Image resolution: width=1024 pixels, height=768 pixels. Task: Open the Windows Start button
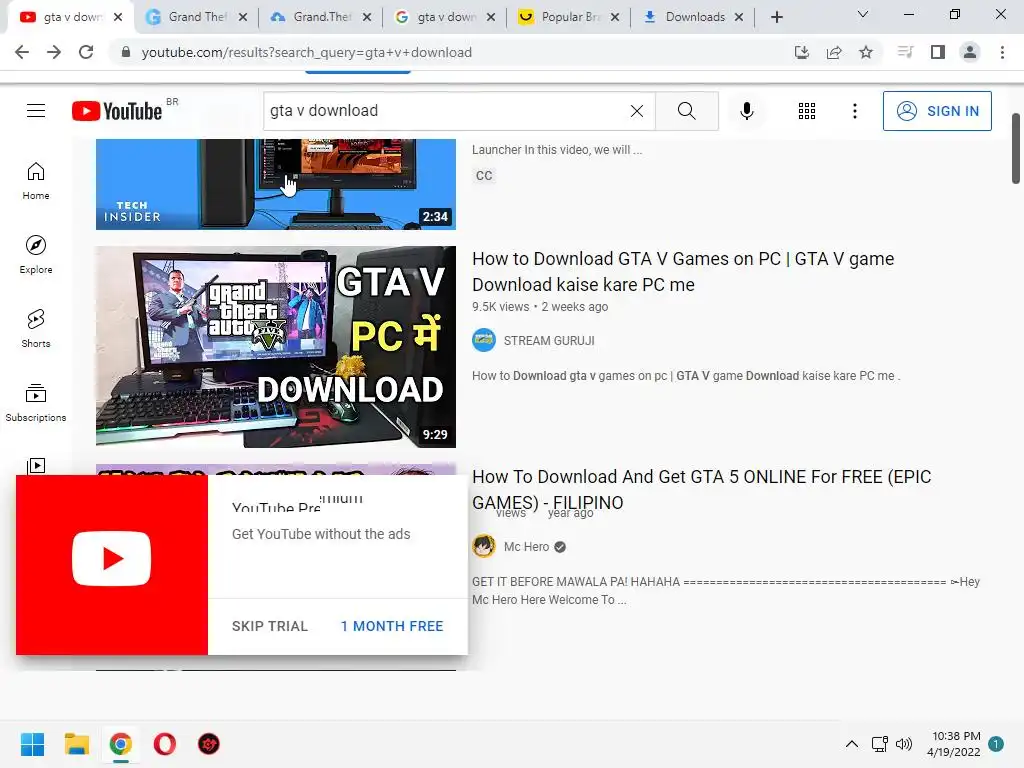[32, 744]
